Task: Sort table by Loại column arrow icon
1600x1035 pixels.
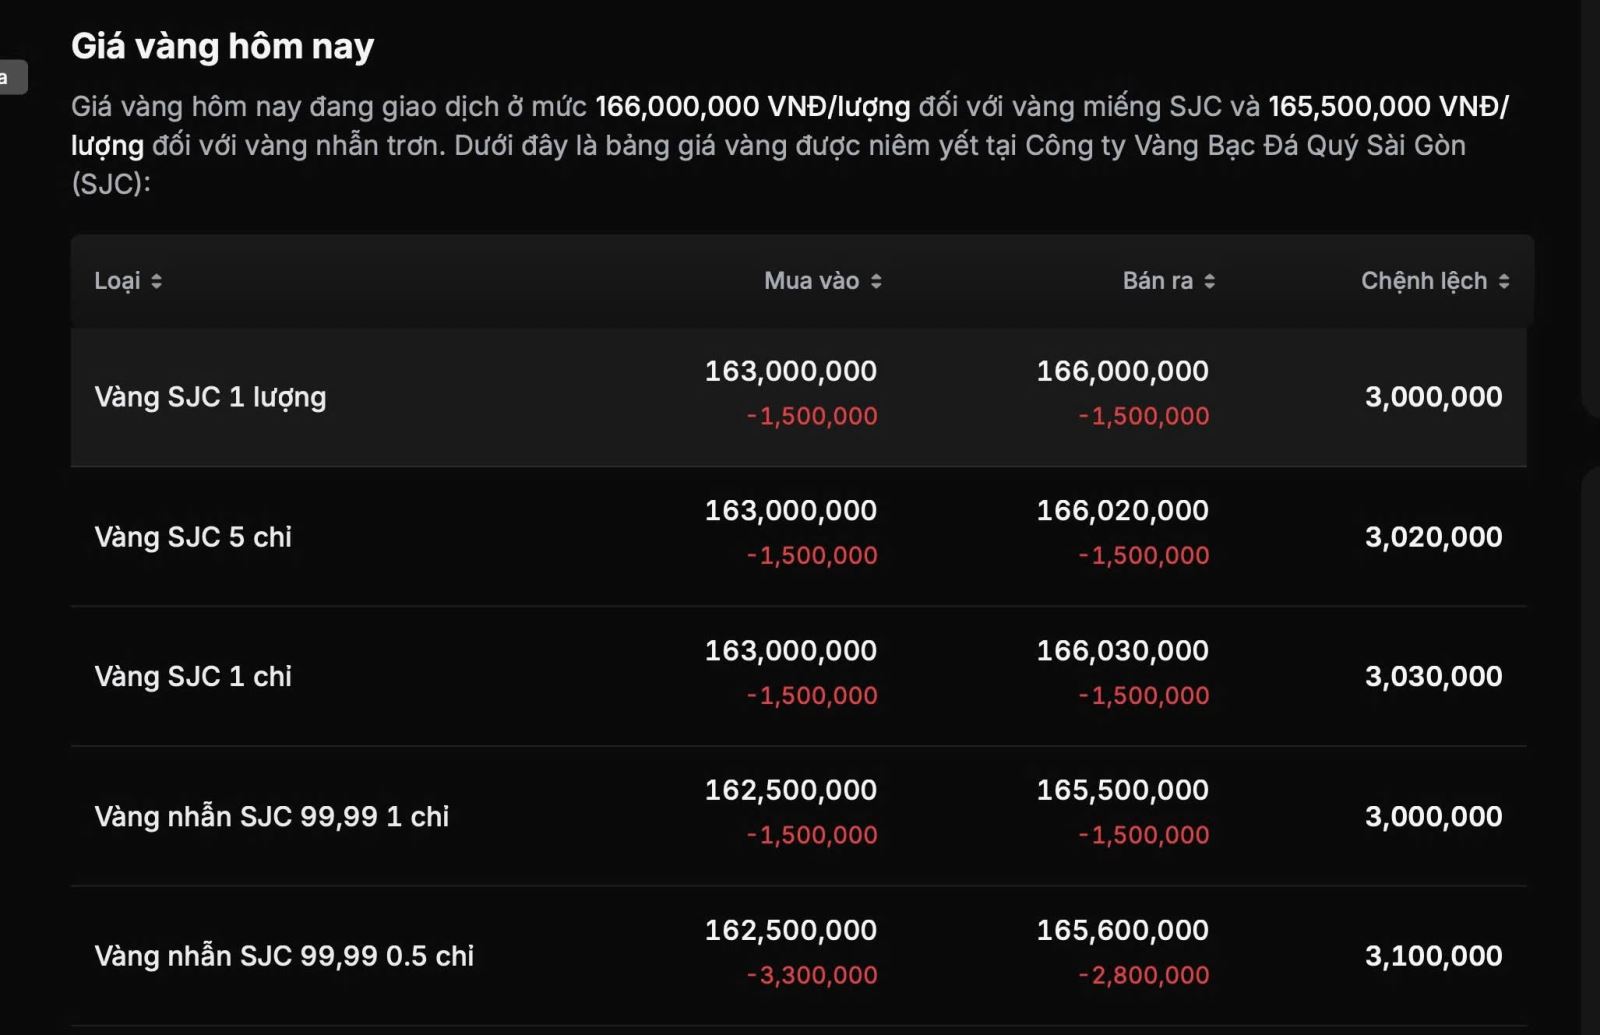Action: pos(156,281)
